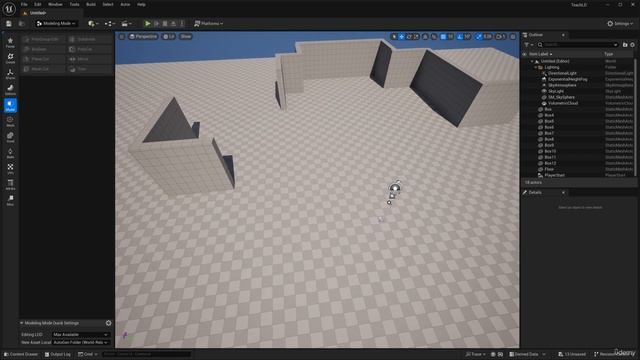640x360 pixels.
Task: Collapse the Untitled (Editor) world node
Action: (x=532, y=61)
